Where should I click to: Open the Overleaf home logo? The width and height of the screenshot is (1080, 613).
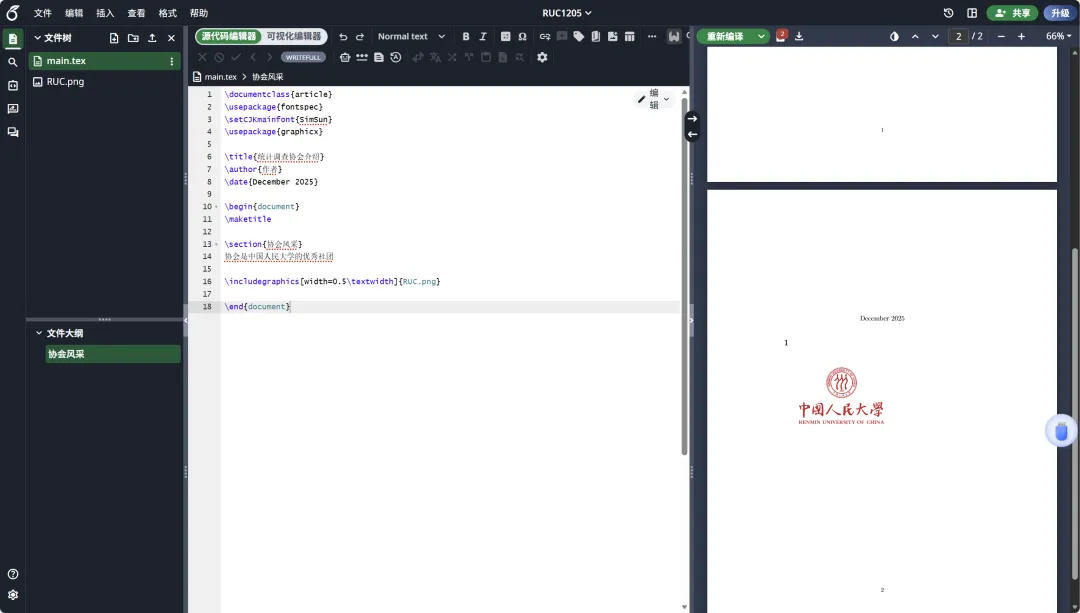click(x=12, y=12)
